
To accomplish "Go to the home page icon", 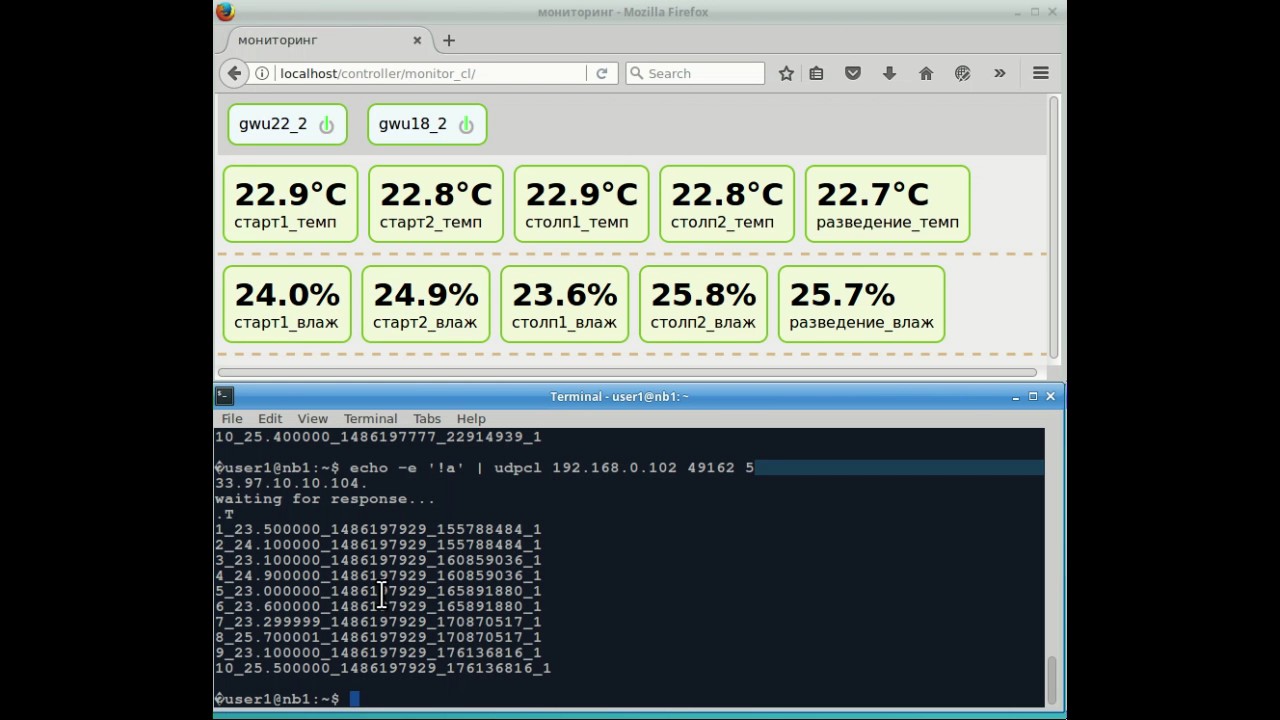I will (926, 73).
